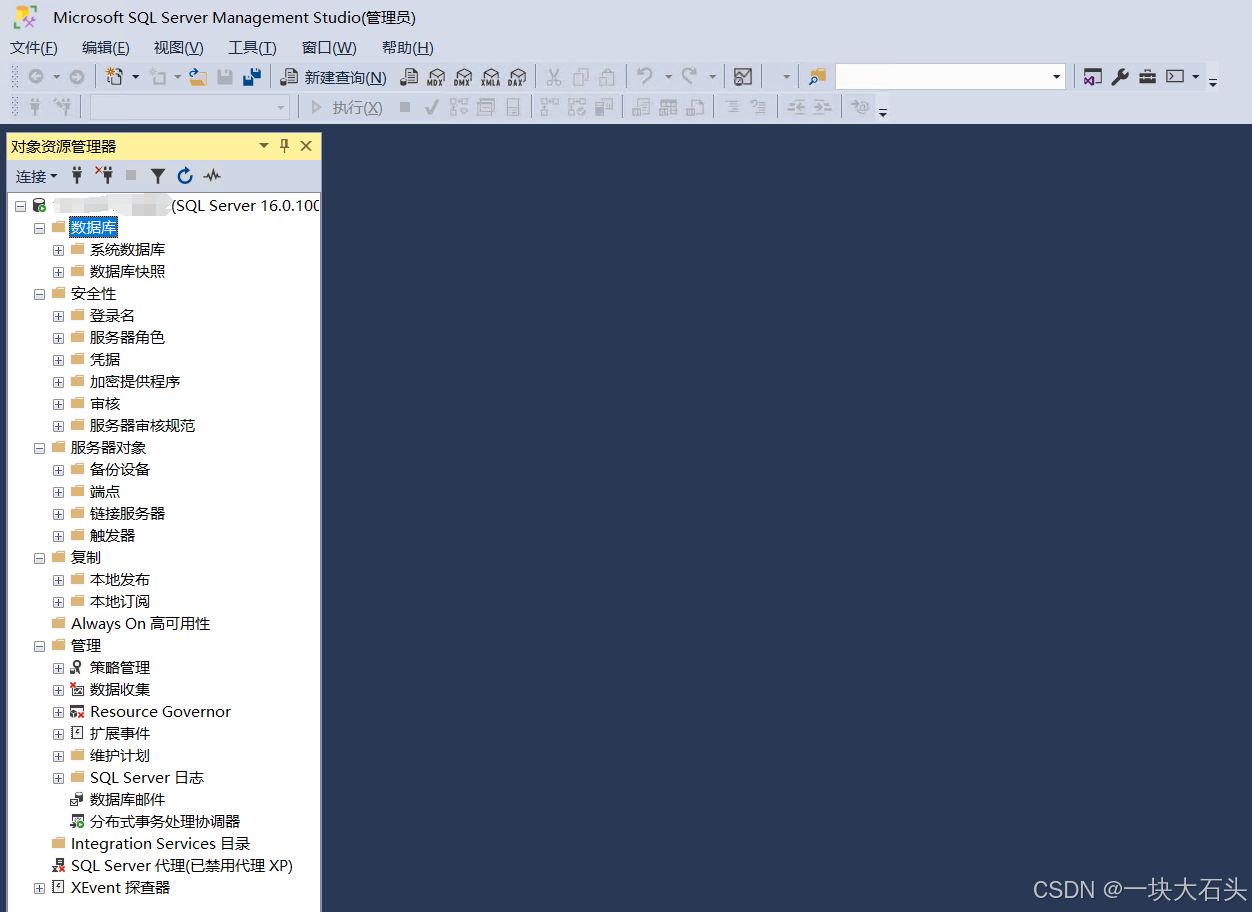Screen dimensions: 1252x912
Task: Click the MDX query icon
Action: coord(436,77)
